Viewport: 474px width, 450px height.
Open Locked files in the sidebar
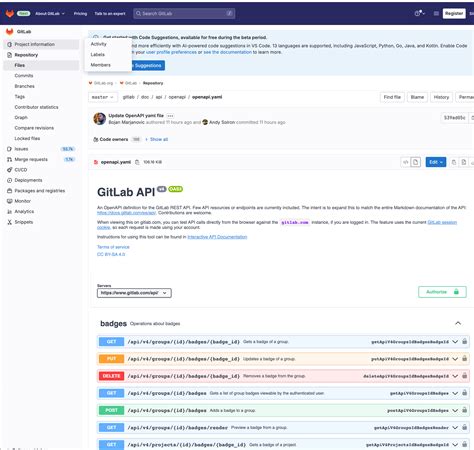point(27,138)
